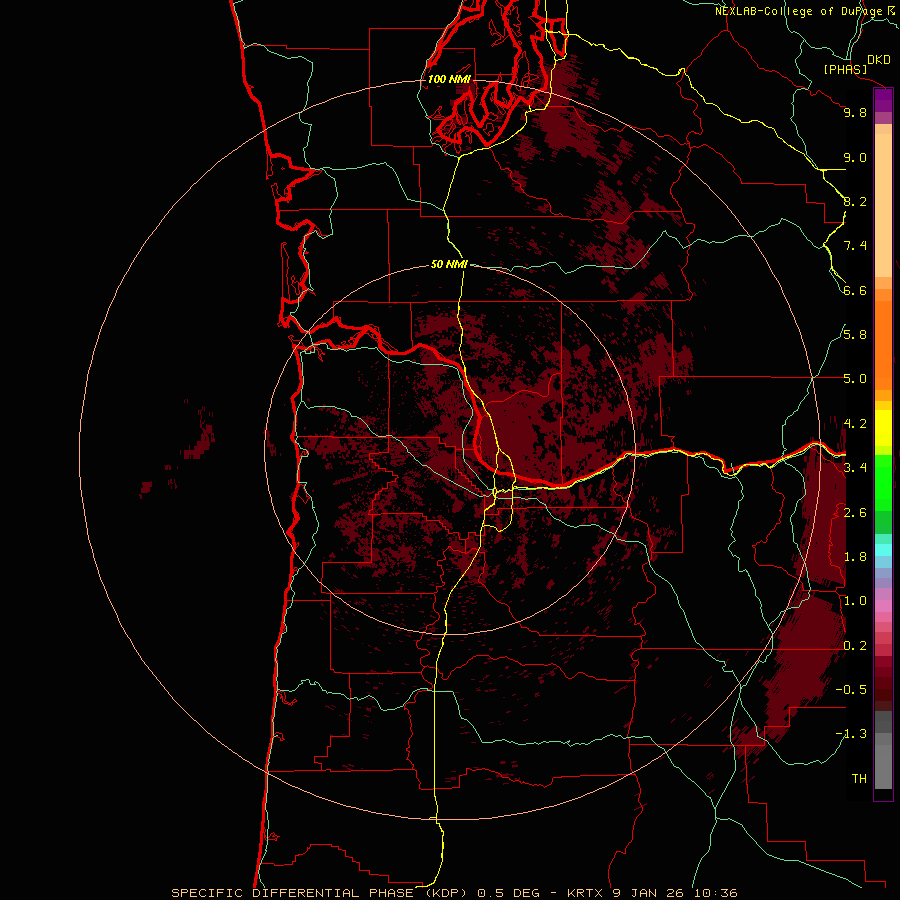Click the 9.0 value on color scale
The height and width of the screenshot is (900, 900).
(855, 157)
